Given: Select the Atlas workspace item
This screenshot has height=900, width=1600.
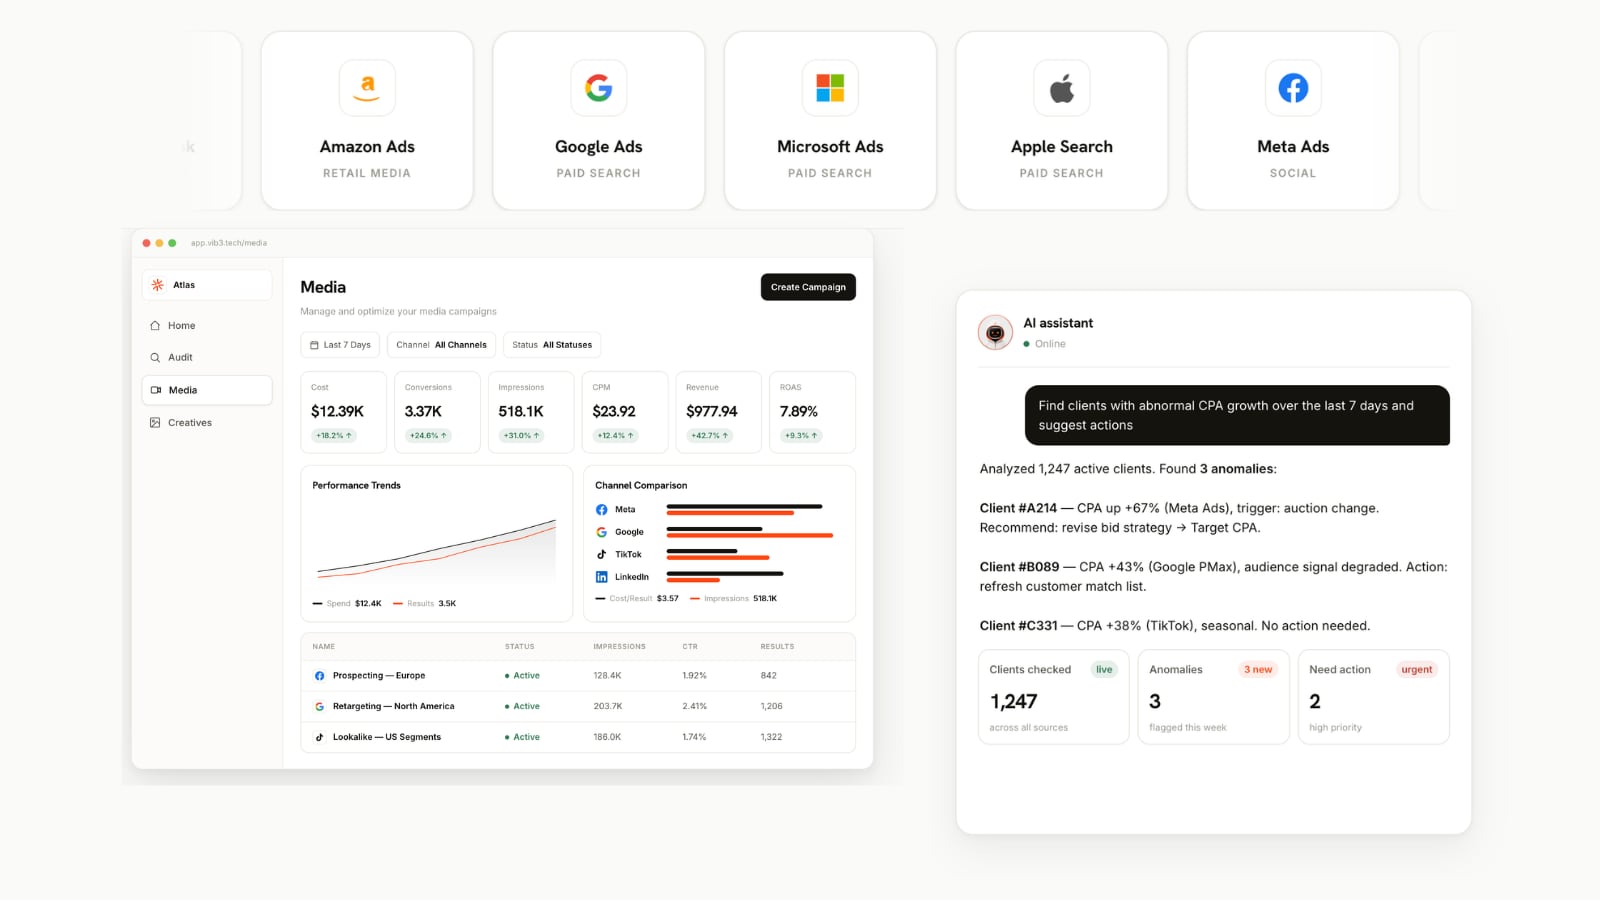Looking at the screenshot, I should 207,285.
